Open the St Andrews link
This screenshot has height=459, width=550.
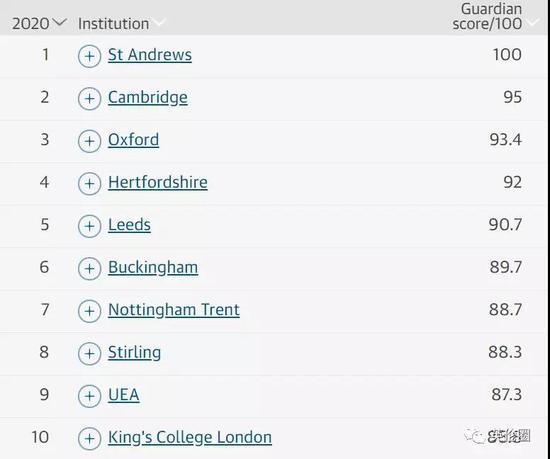coord(150,55)
